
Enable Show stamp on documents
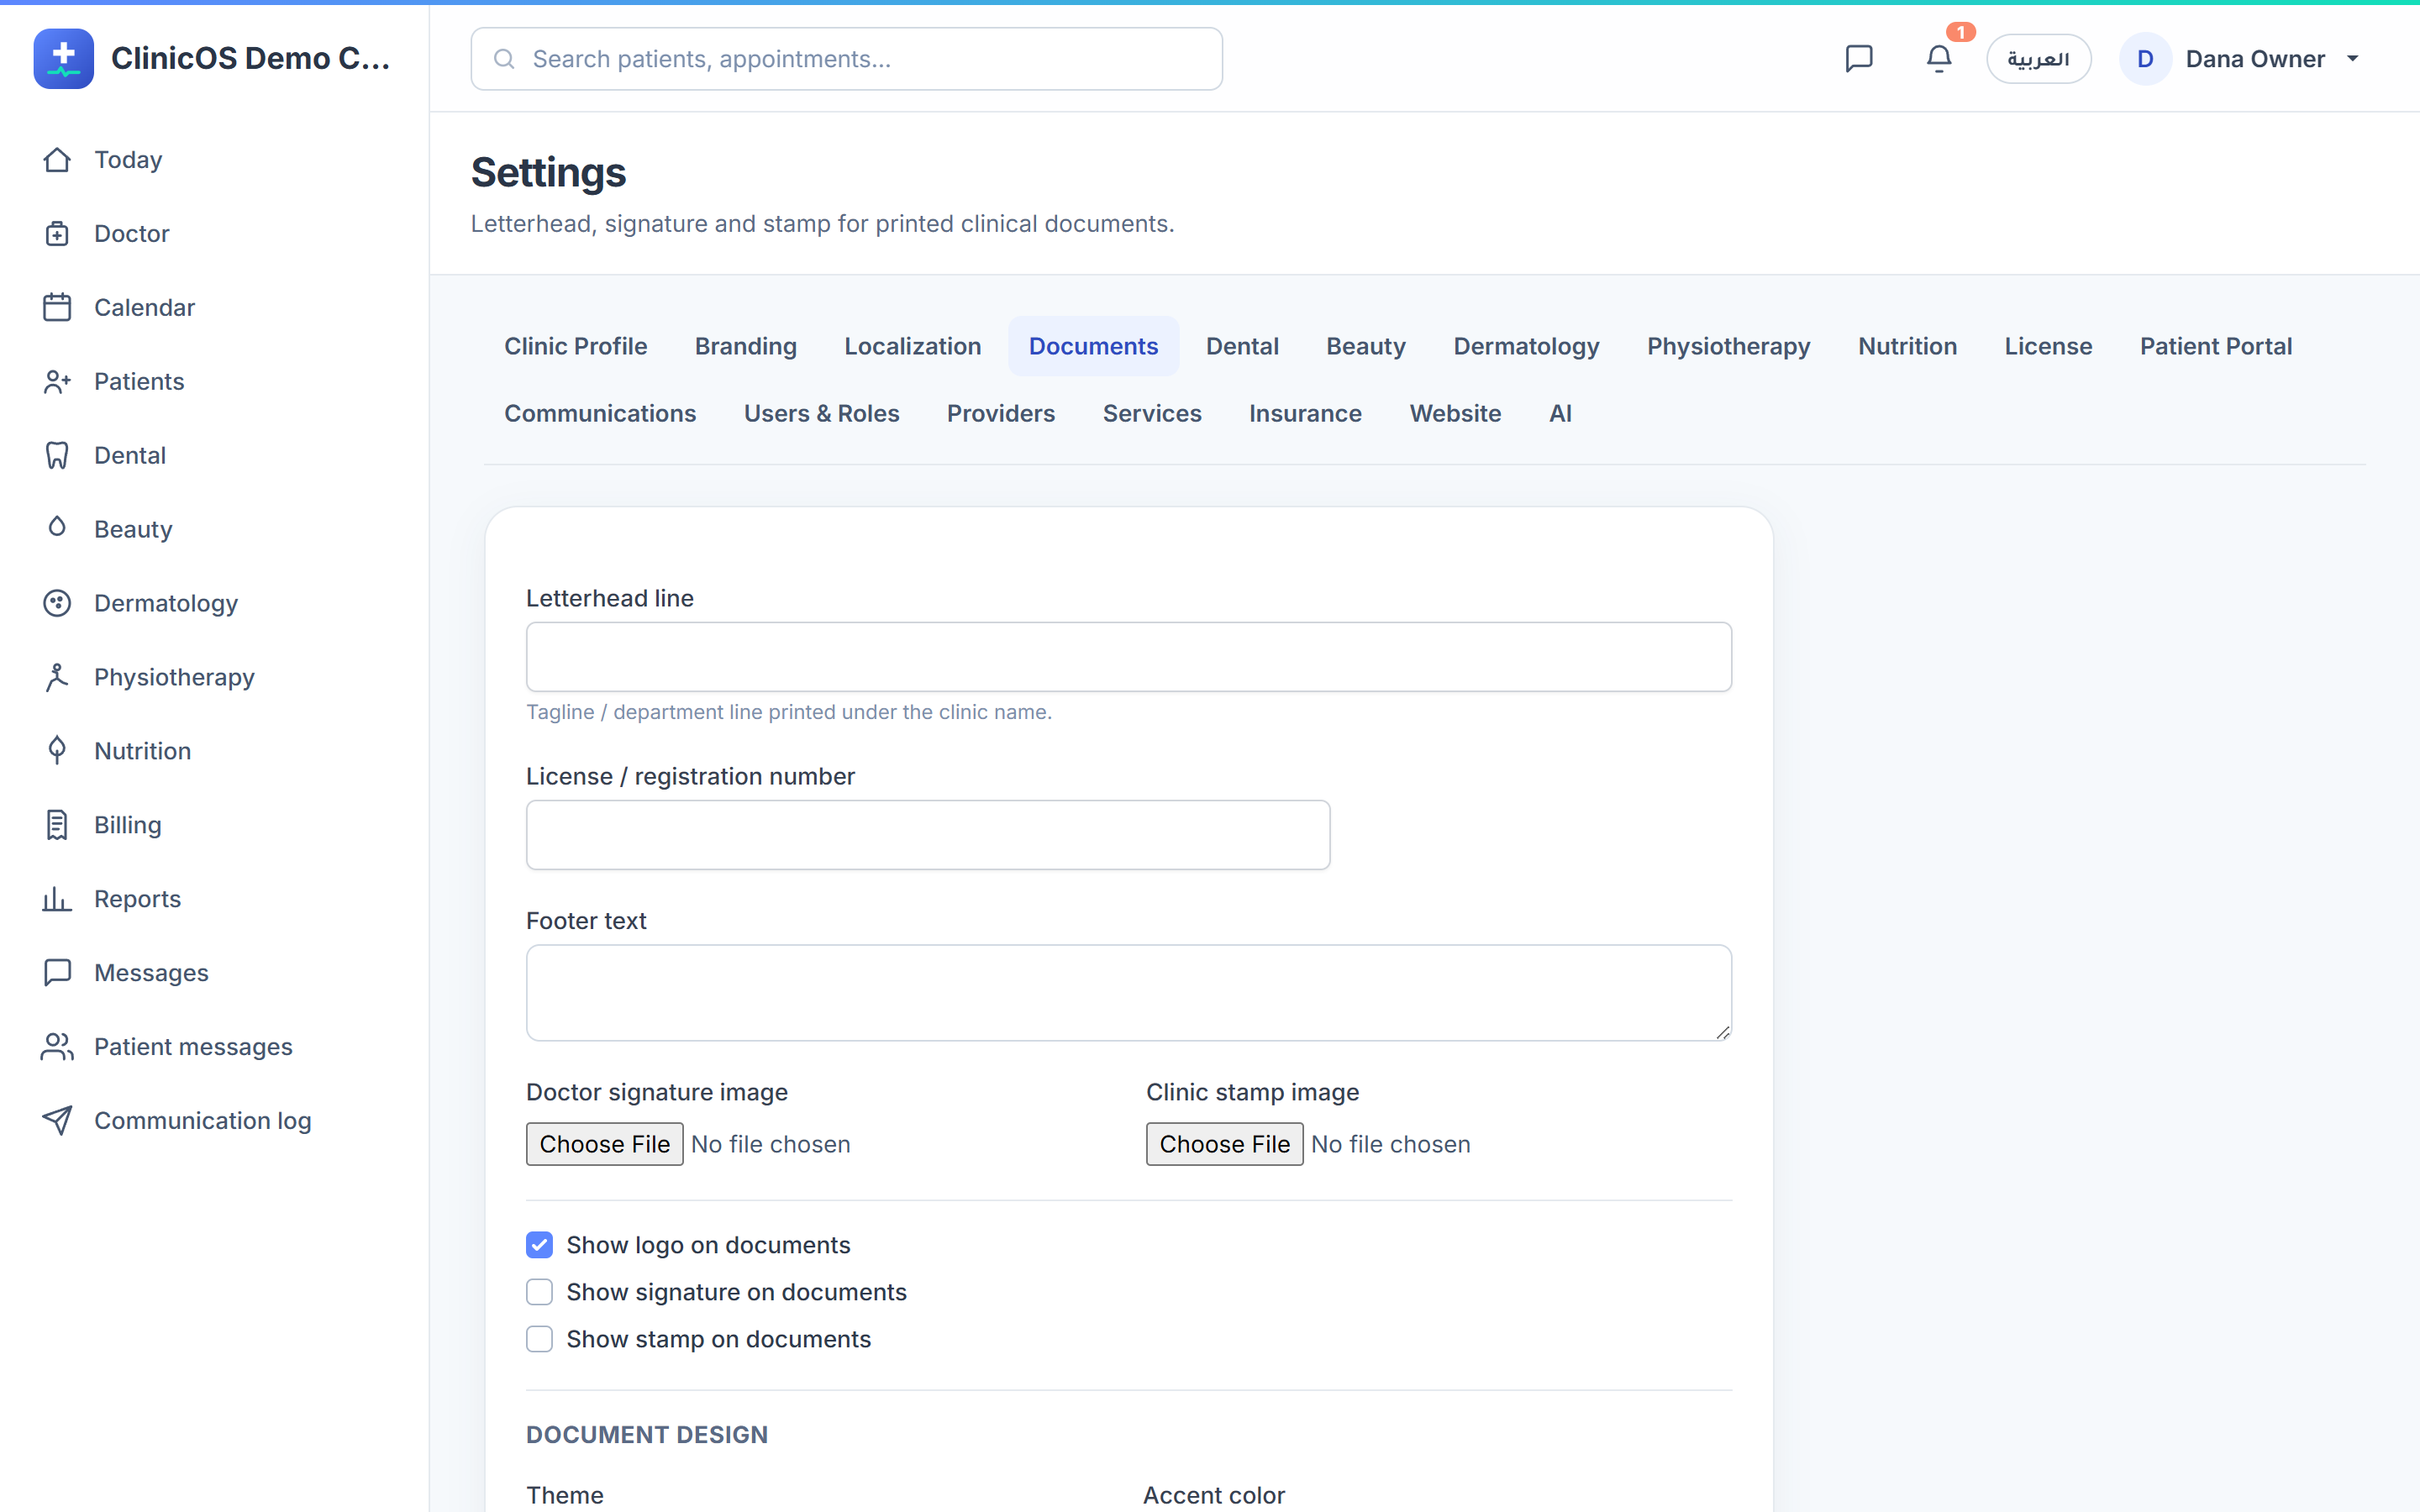pyautogui.click(x=539, y=1339)
